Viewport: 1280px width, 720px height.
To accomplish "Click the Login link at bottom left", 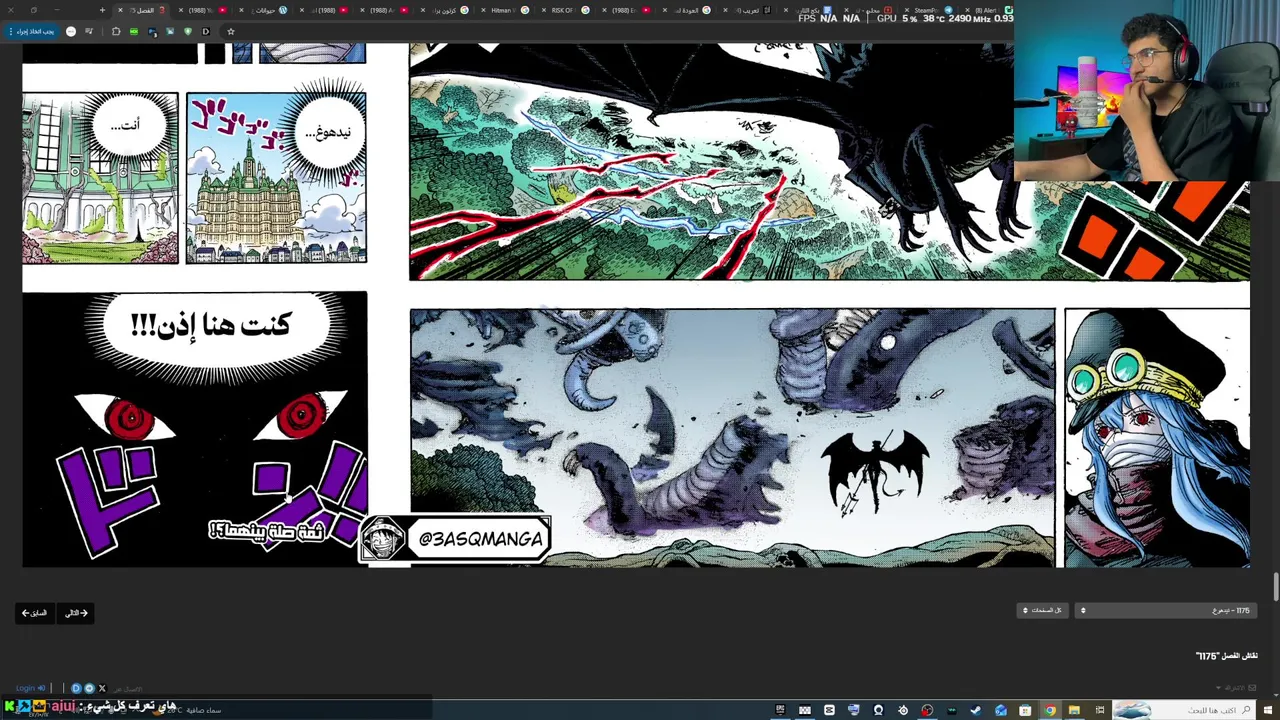I will [30, 688].
